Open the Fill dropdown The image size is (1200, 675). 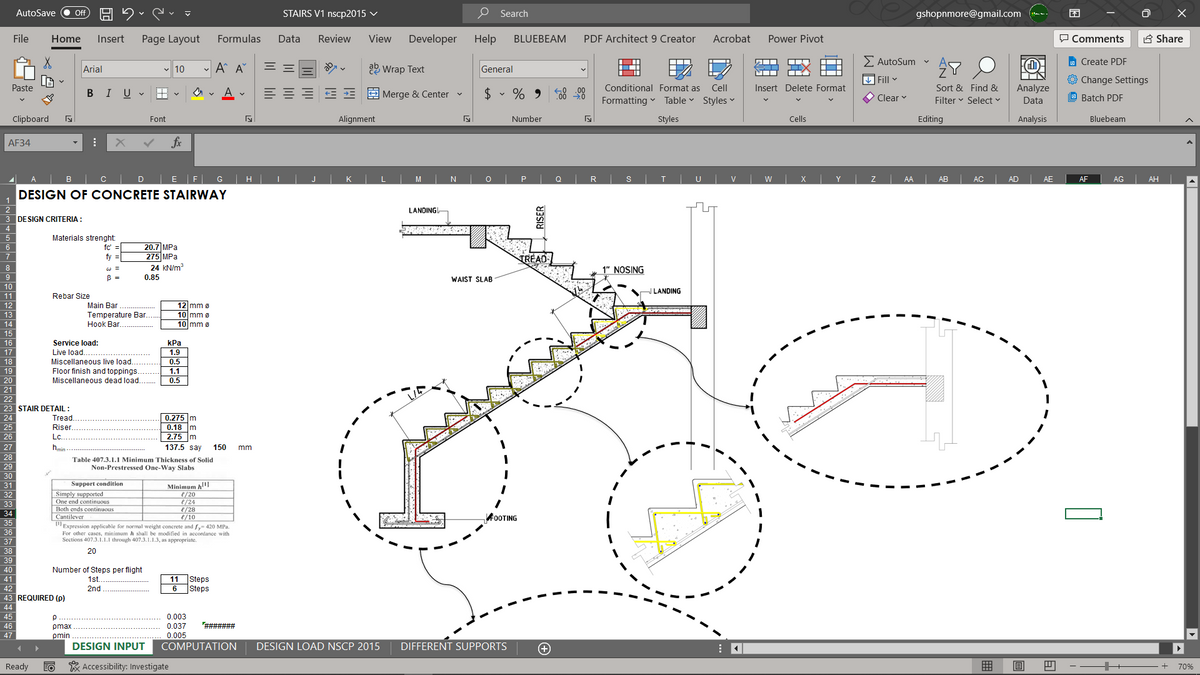pyautogui.click(x=881, y=80)
